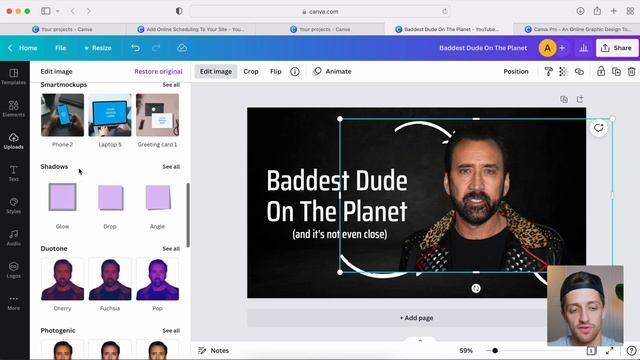Screen dimensions: 640x360
Task: Click the Redo arrow
Action: point(156,48)
